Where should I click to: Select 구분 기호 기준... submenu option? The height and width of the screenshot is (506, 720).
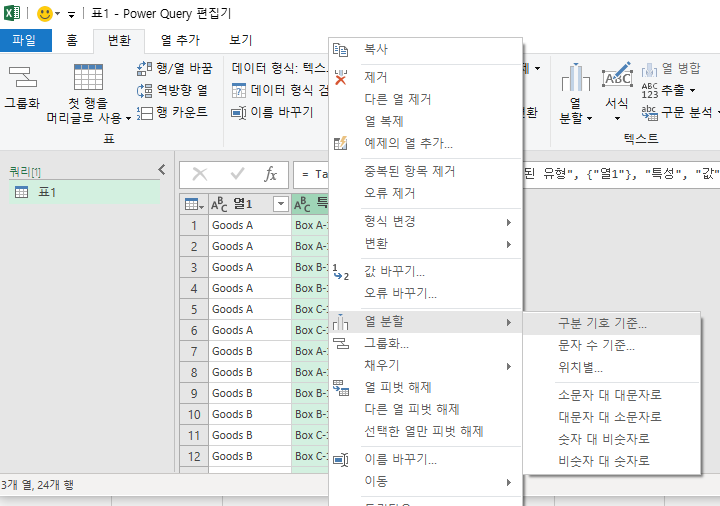pos(612,324)
